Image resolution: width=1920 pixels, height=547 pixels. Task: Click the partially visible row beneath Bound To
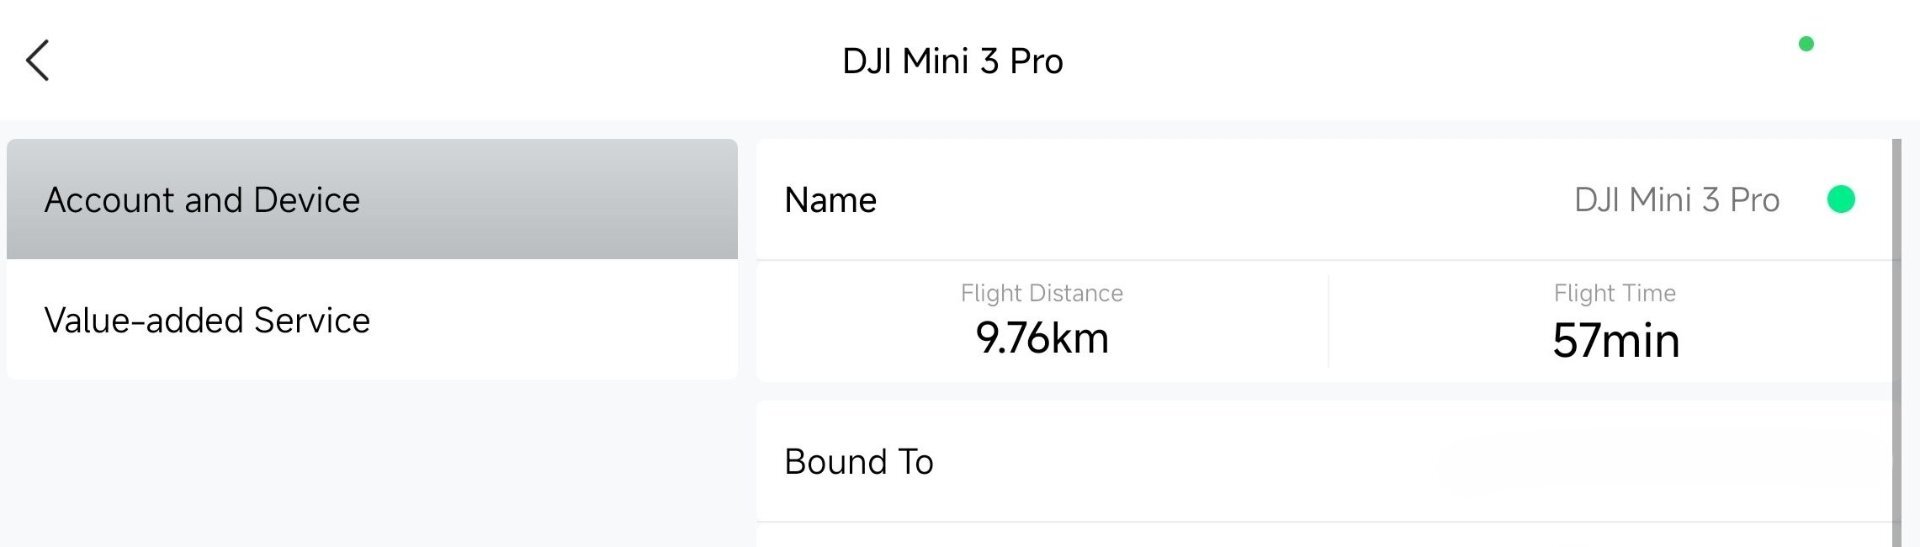[x=1320, y=536]
